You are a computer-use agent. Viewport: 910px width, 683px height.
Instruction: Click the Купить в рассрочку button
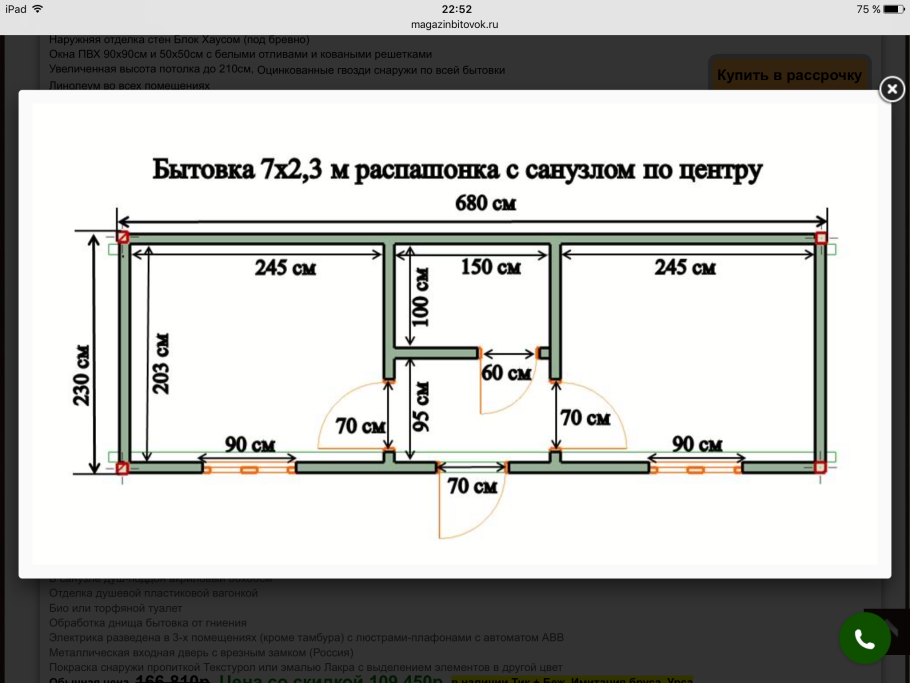pos(789,75)
